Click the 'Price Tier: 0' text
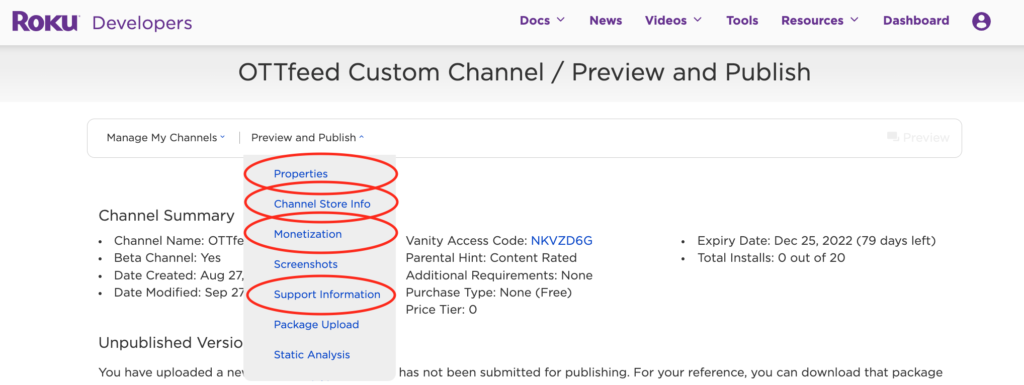Screen dimensions: 1024x385 [441, 309]
